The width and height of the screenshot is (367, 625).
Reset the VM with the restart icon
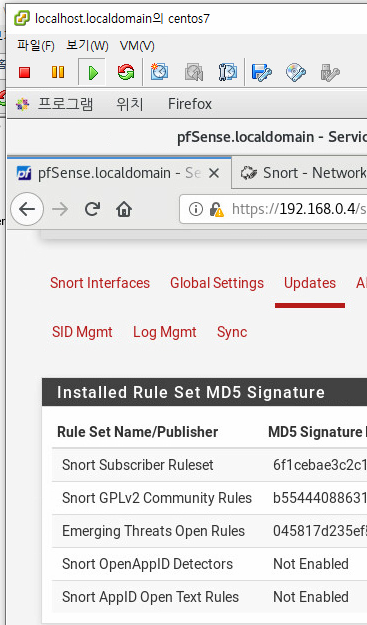point(126,72)
